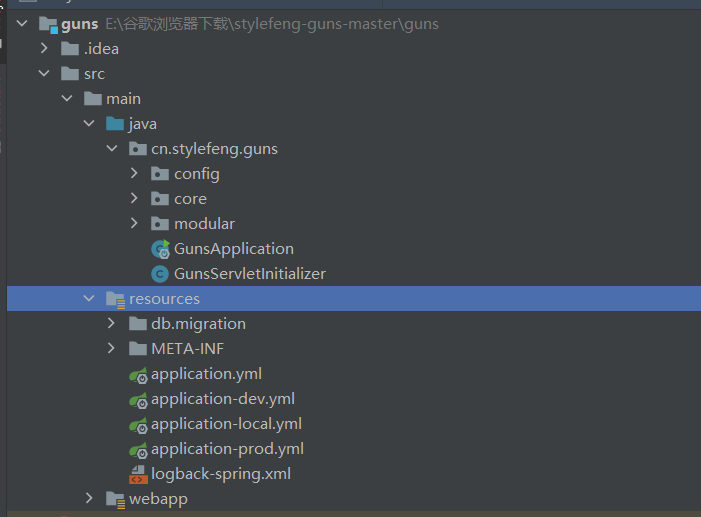This screenshot has width=701, height=517.
Task: Expand the webapp folder arrow
Action: click(89, 498)
